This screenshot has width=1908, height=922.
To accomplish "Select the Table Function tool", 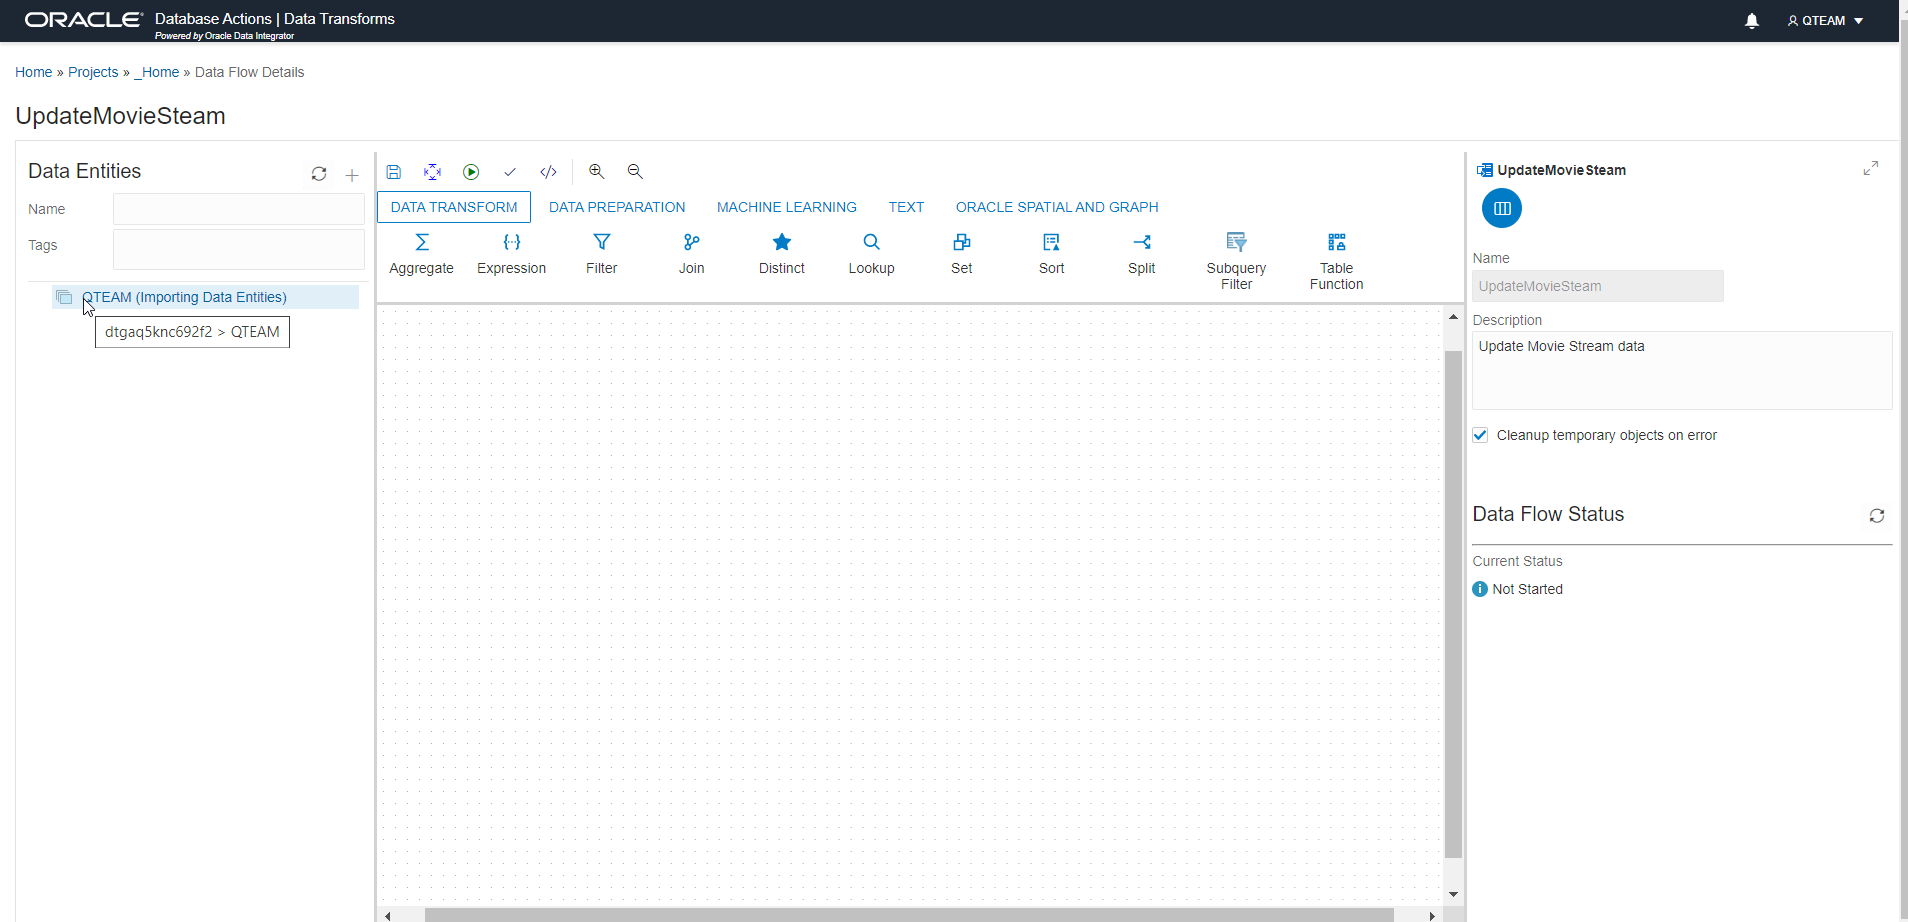I will click(1337, 262).
